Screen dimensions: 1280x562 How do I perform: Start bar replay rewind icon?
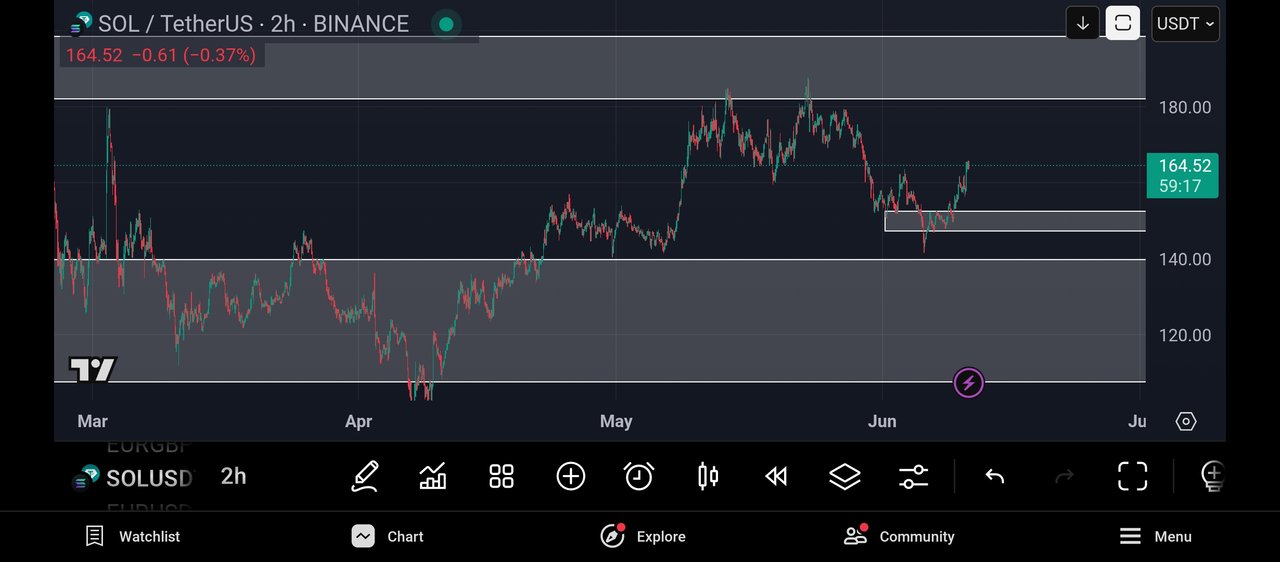pos(776,477)
